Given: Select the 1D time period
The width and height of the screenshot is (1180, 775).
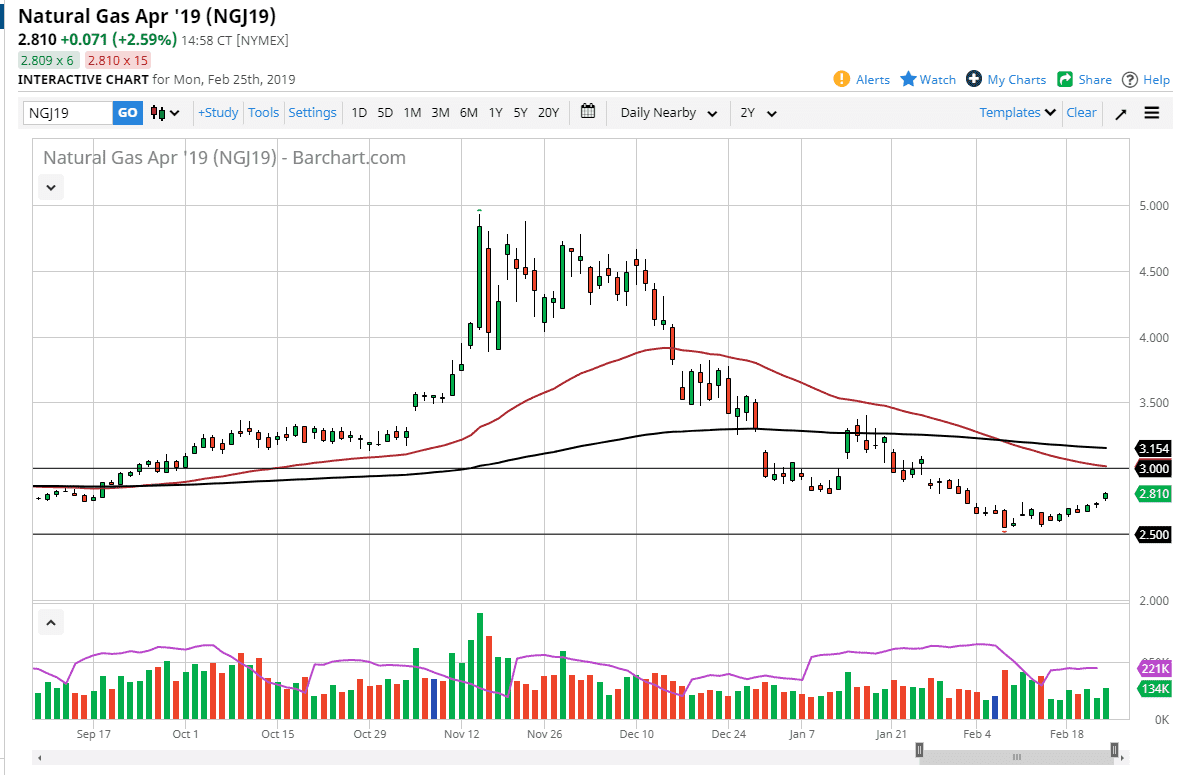Looking at the screenshot, I should click(x=358, y=113).
